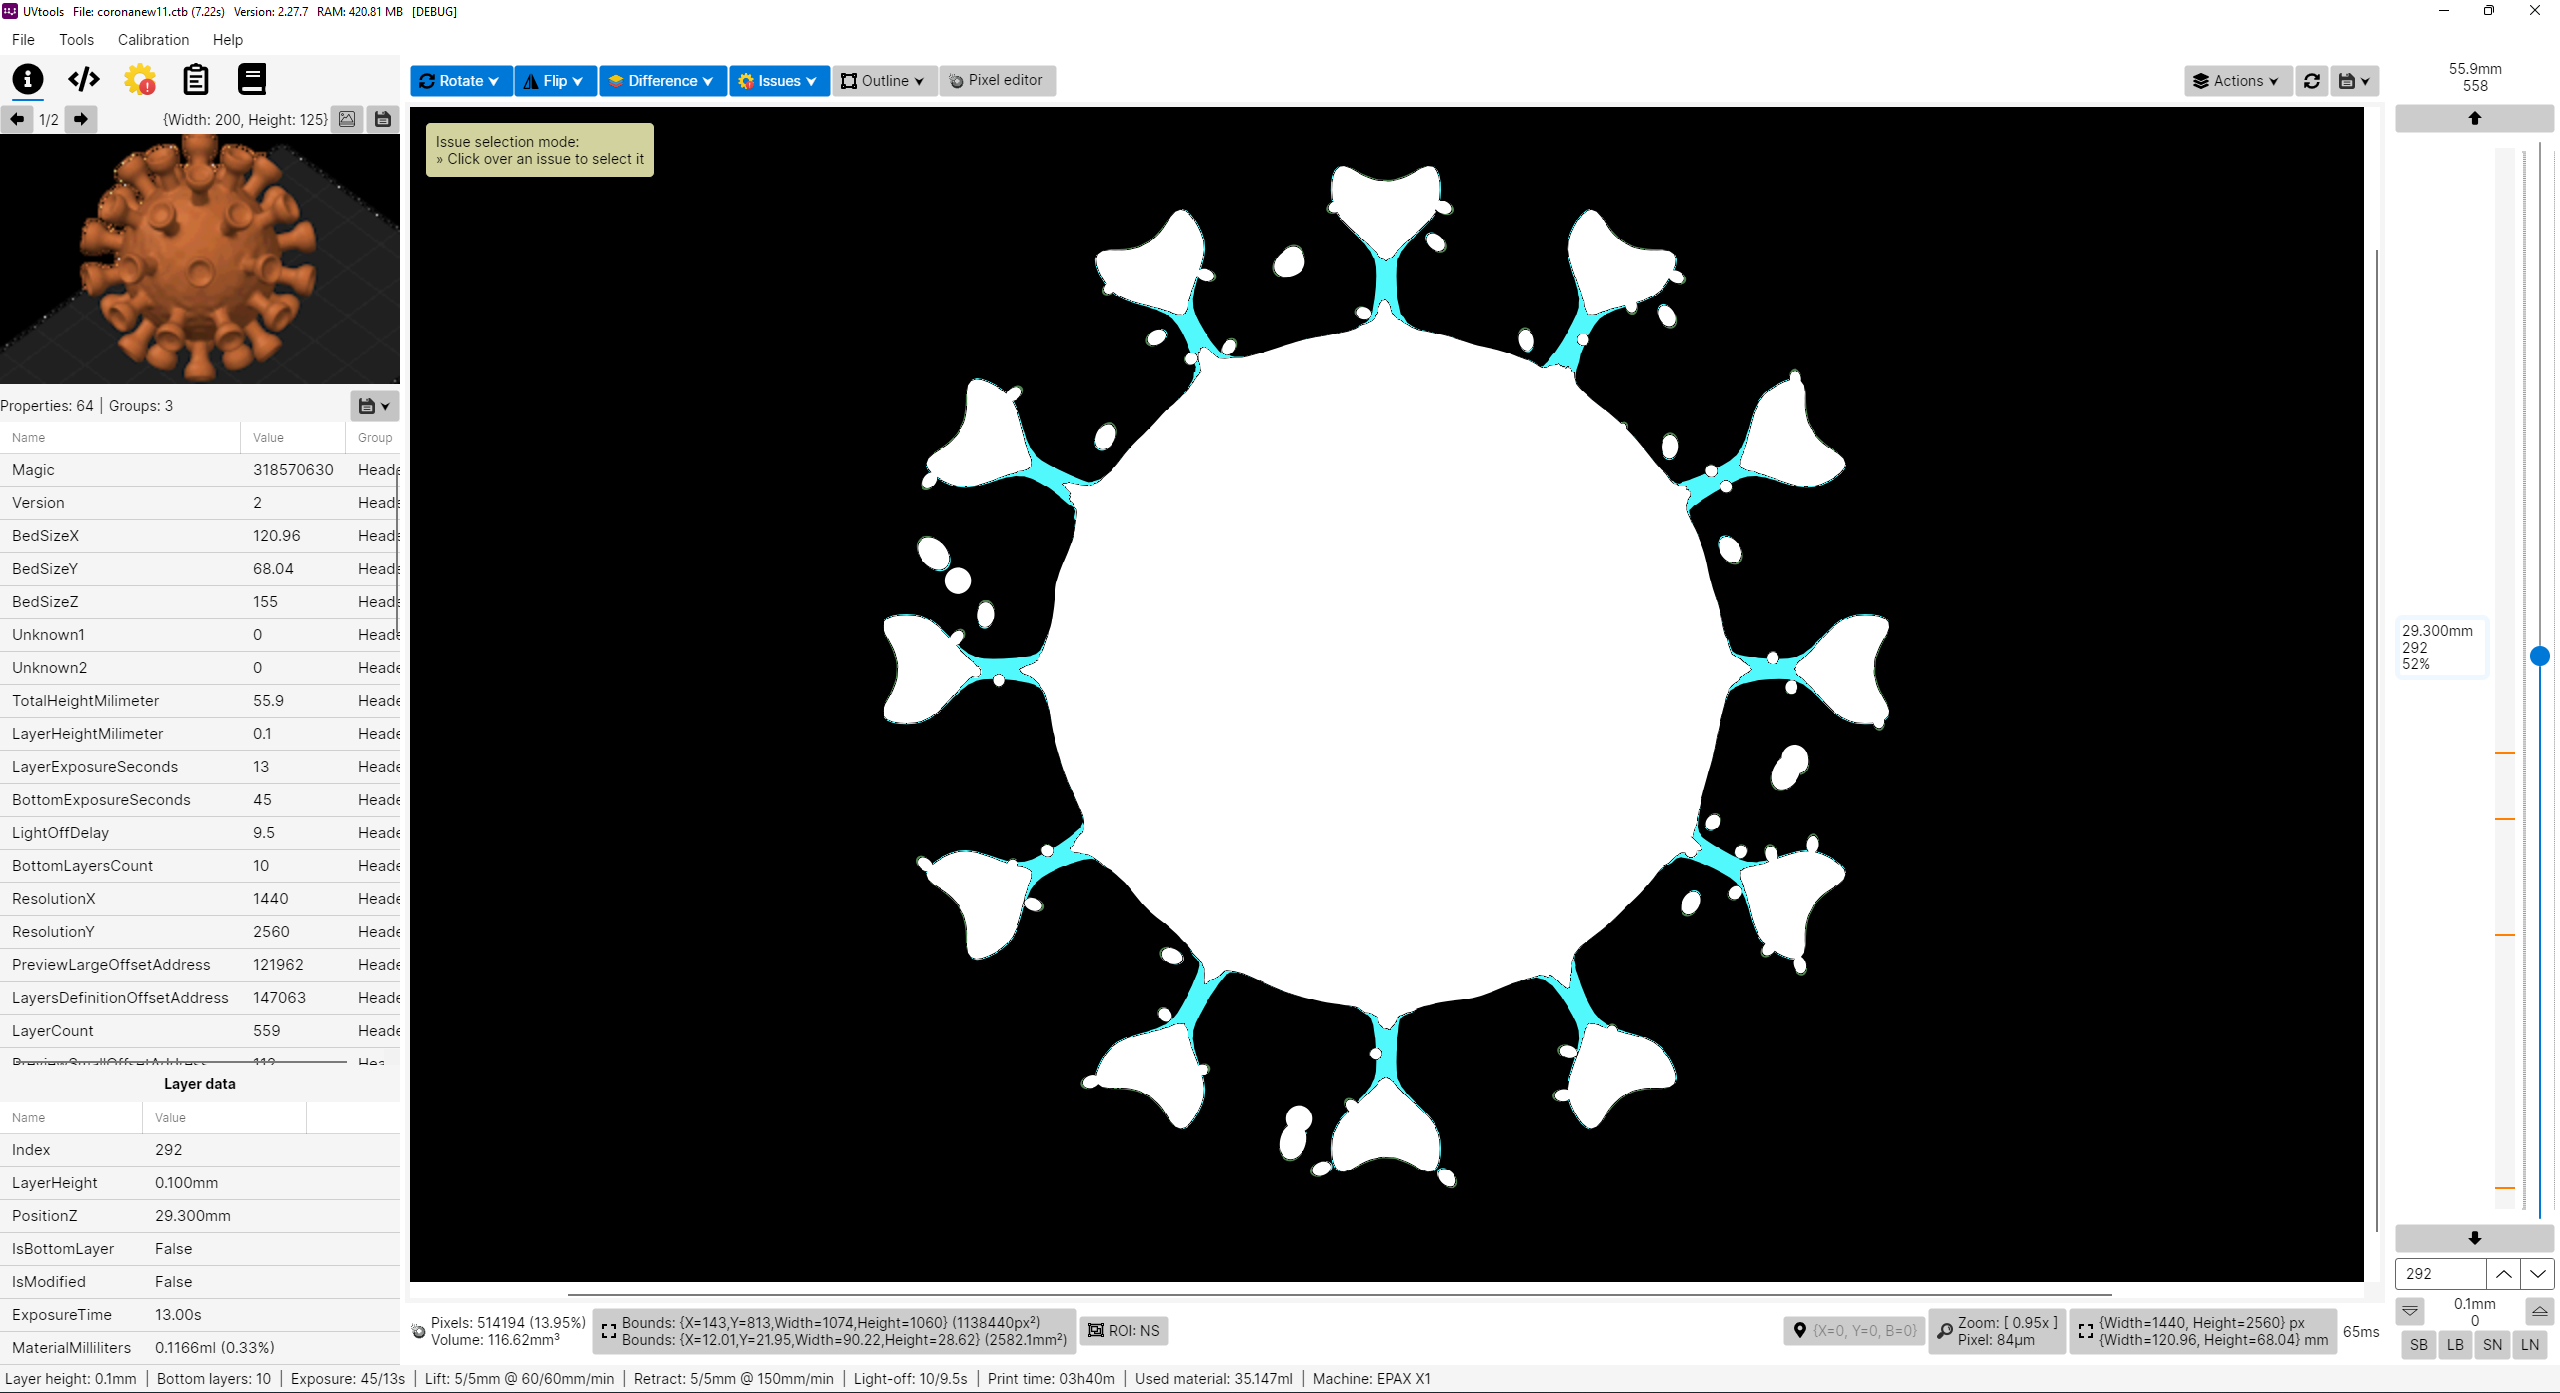
Task: Go to next thumbnail arrow
Action: tap(81, 119)
